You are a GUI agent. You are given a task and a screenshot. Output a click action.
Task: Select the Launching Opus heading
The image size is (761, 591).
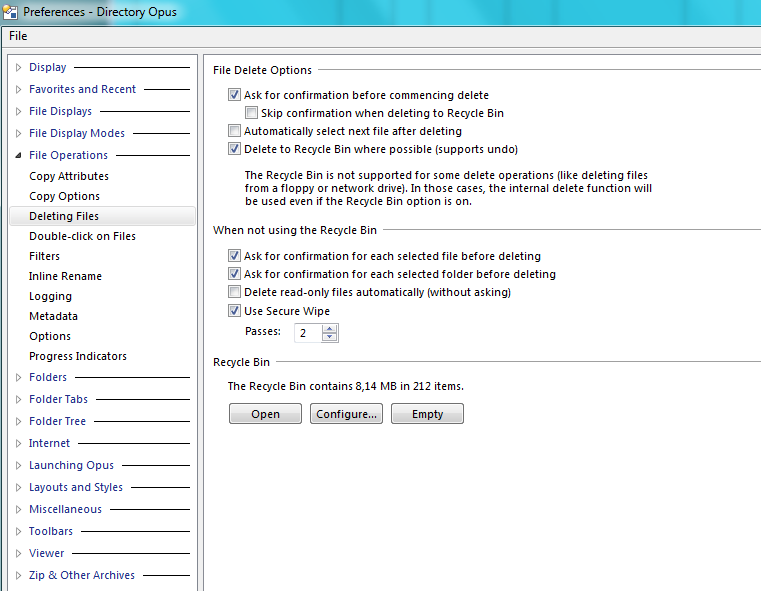[x=71, y=465]
